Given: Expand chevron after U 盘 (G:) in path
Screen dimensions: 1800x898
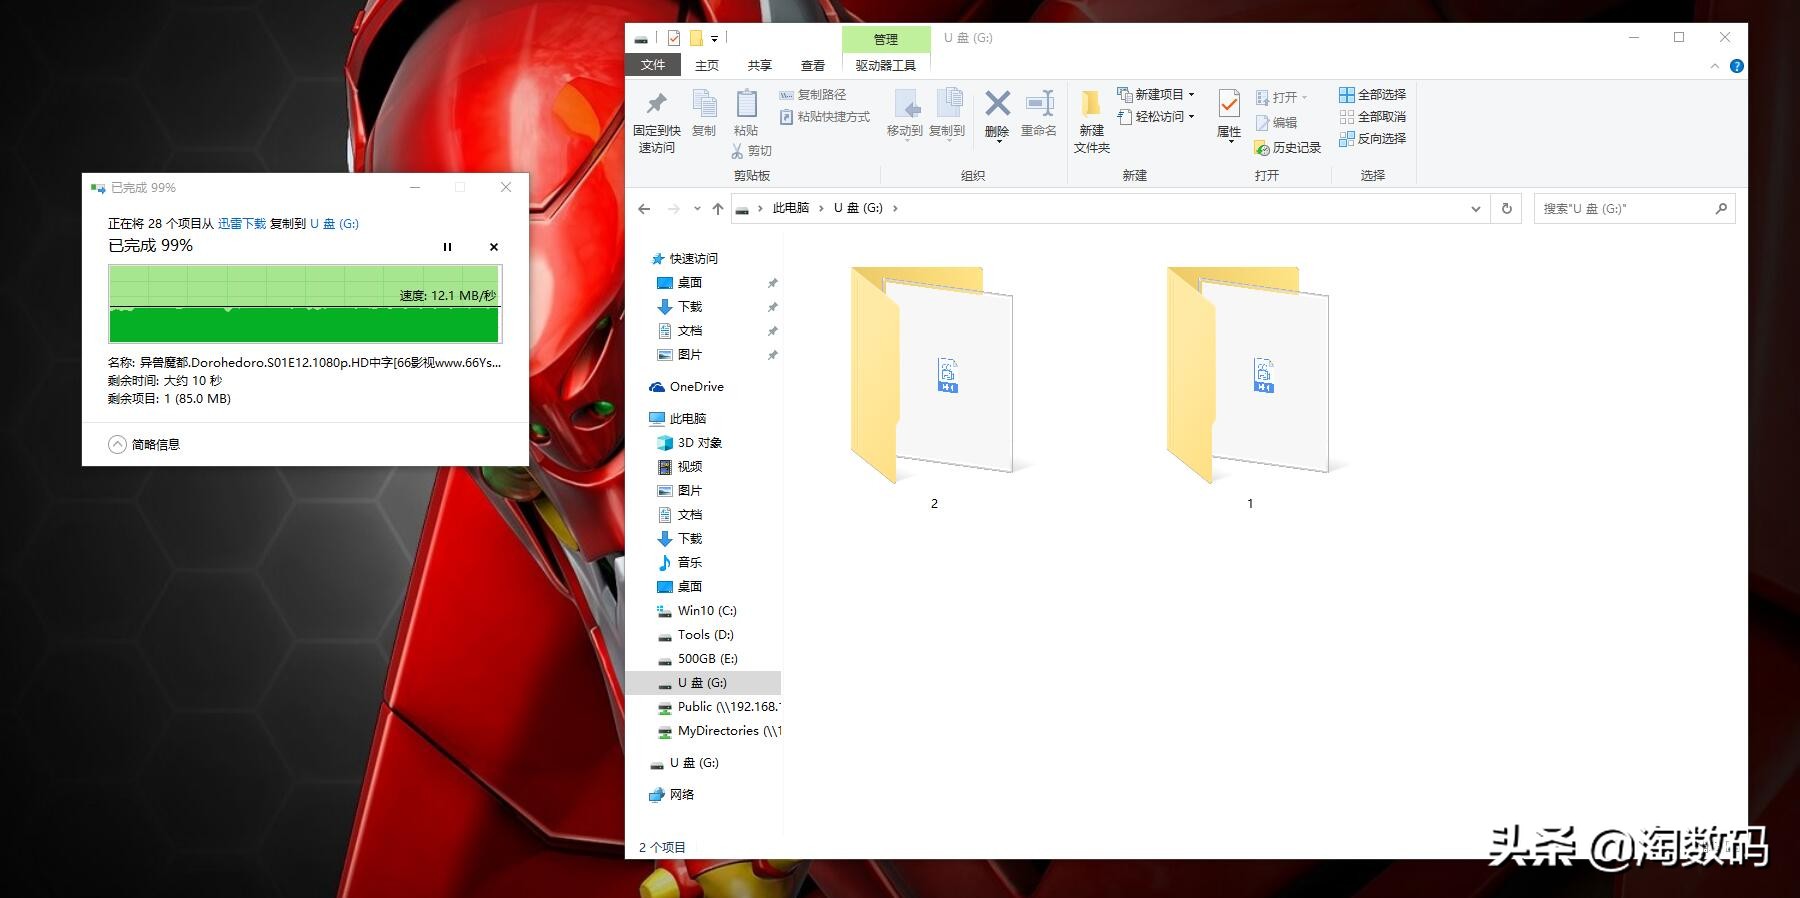Looking at the screenshot, I should coord(895,208).
